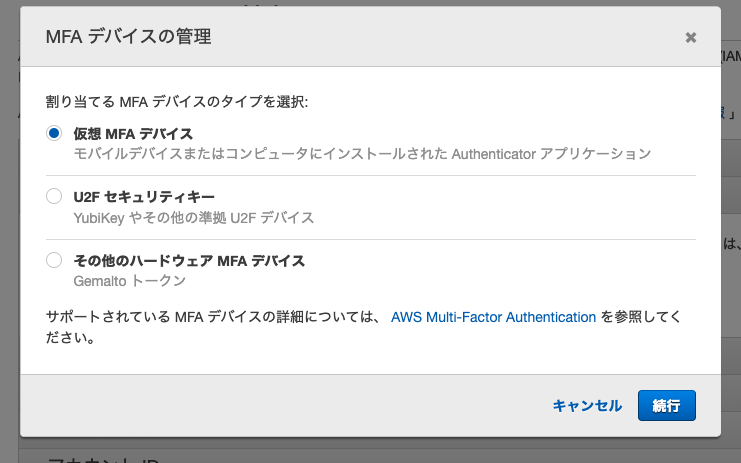Viewport: 741px width, 463px height.
Task: Click the MFA デバイスの管理 dialog title
Action: coord(128,38)
